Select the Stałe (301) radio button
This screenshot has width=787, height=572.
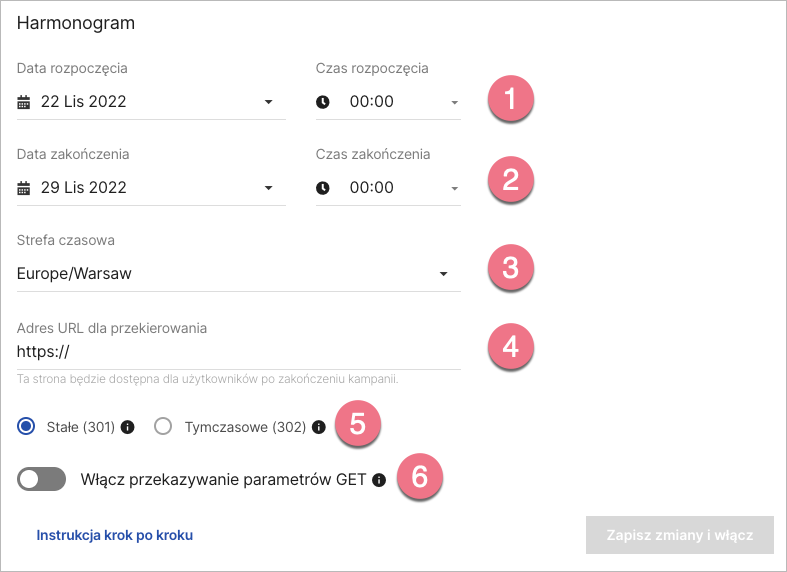click(x=26, y=427)
